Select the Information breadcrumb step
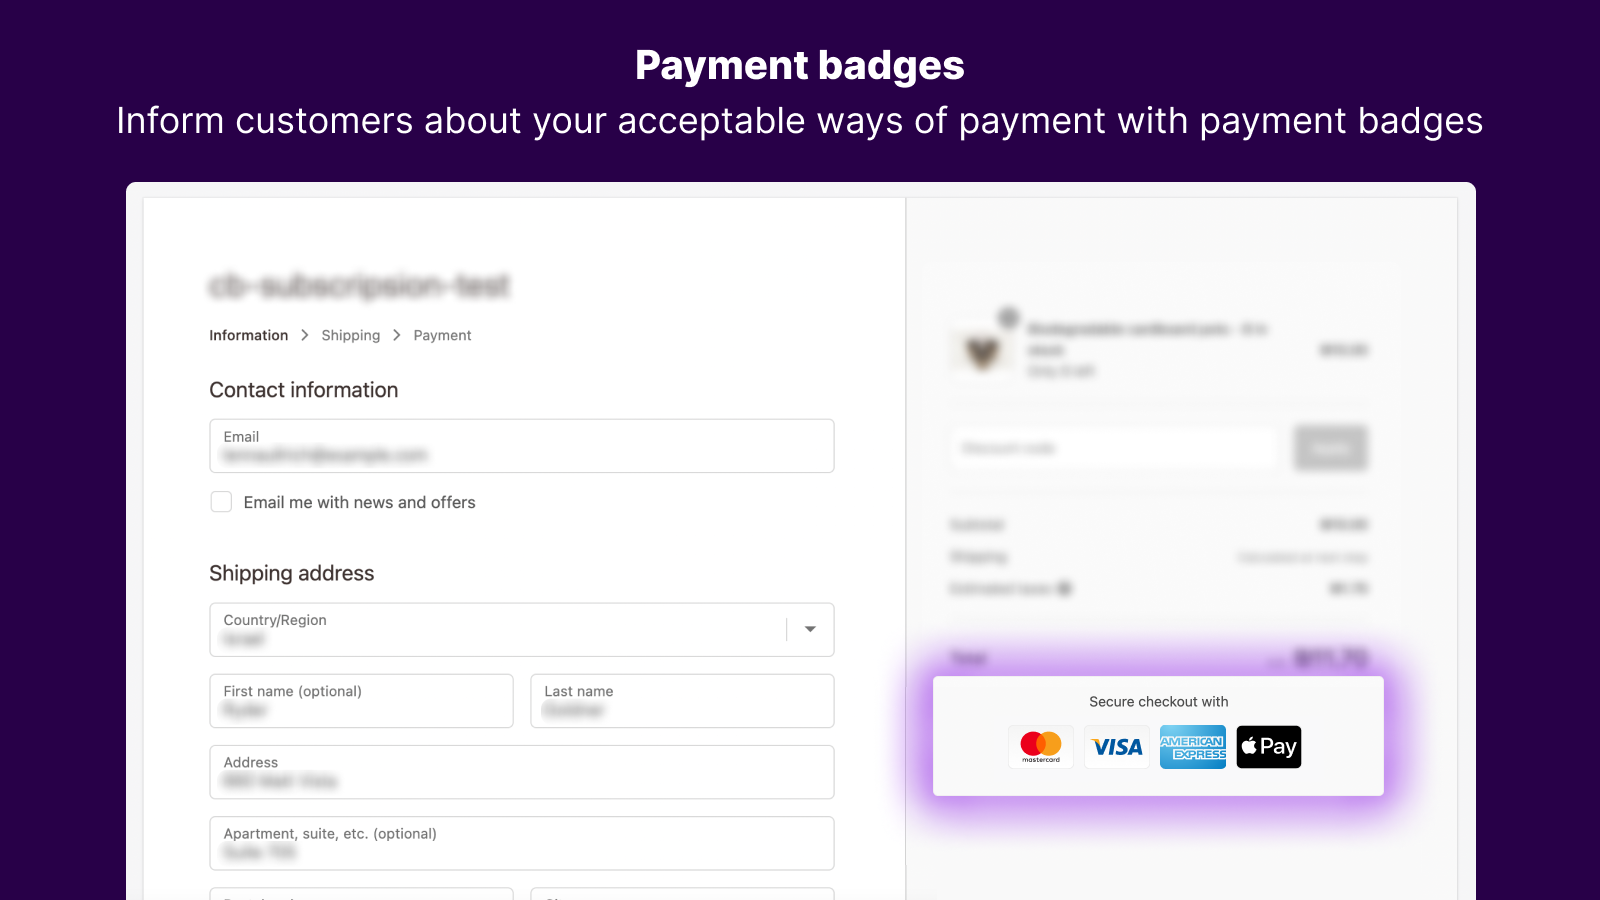This screenshot has height=900, width=1600. [248, 335]
